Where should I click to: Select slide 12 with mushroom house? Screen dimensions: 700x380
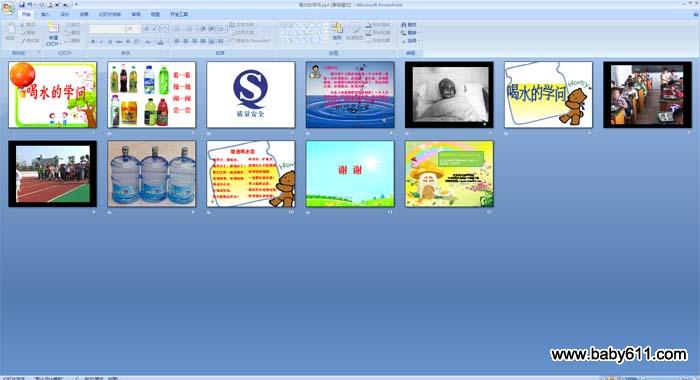tap(449, 174)
